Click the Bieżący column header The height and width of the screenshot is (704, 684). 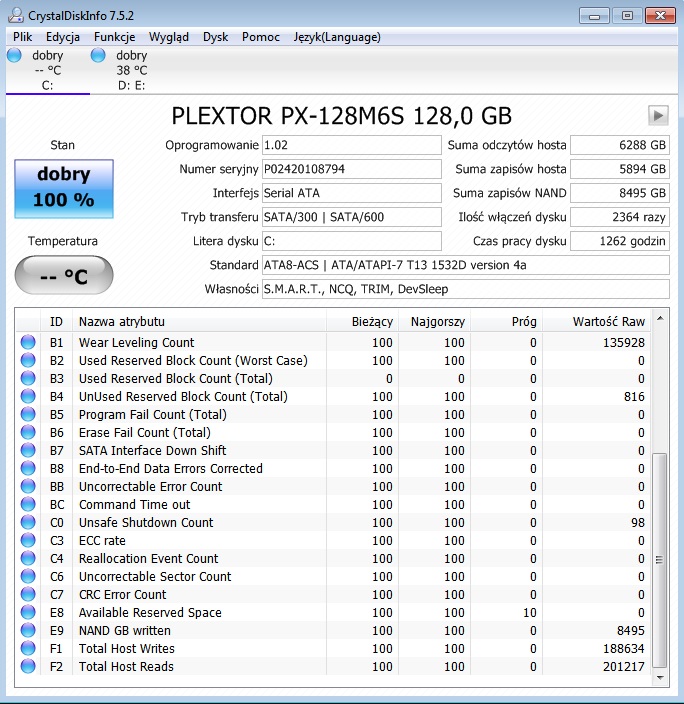point(362,321)
